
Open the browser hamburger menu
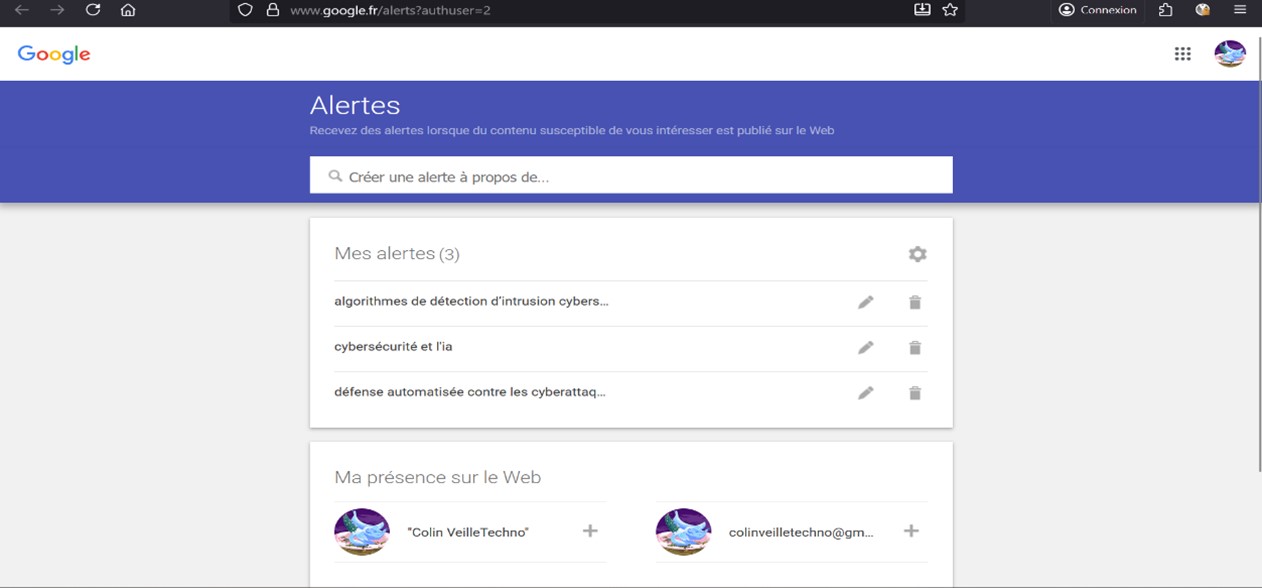point(1240,10)
